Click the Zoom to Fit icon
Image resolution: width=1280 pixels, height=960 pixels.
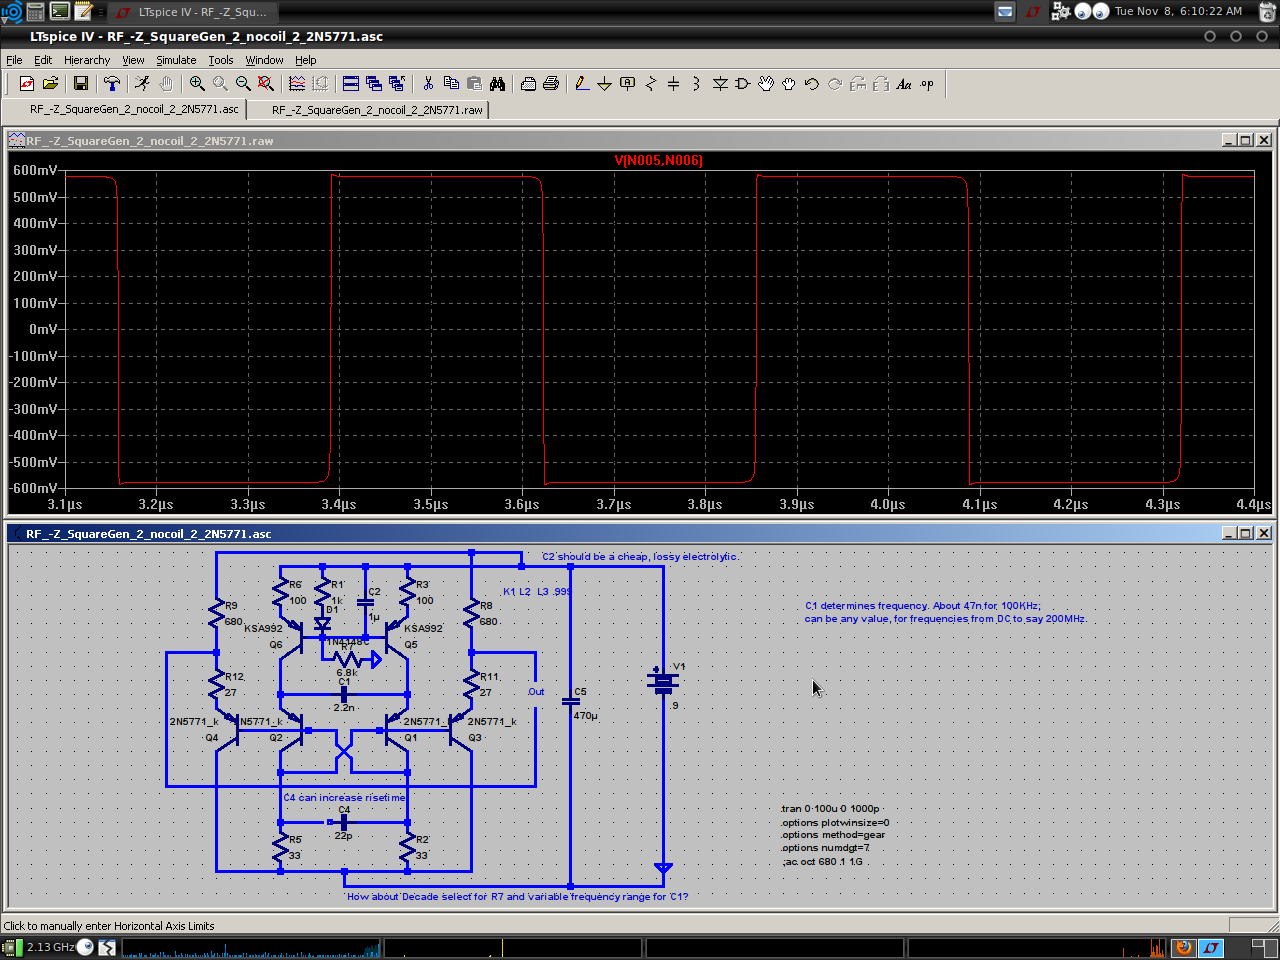(266, 84)
